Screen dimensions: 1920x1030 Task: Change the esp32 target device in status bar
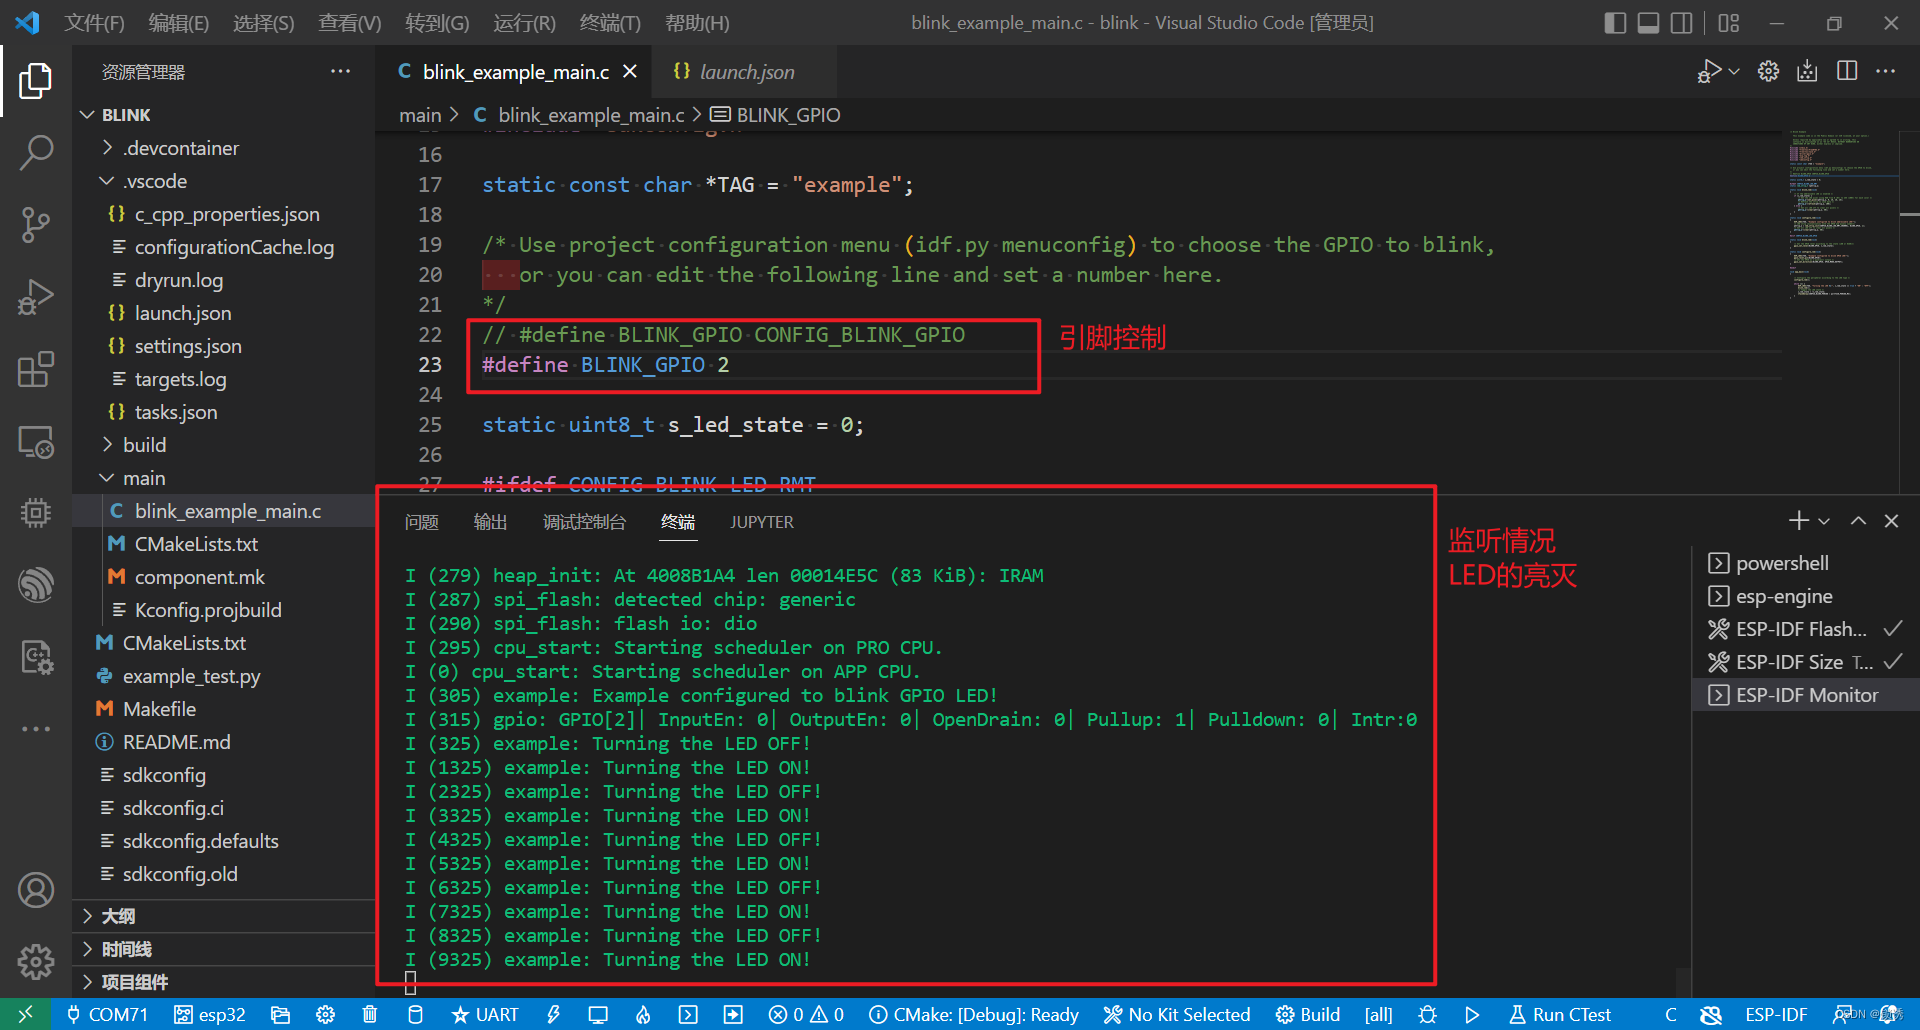tap(210, 1014)
